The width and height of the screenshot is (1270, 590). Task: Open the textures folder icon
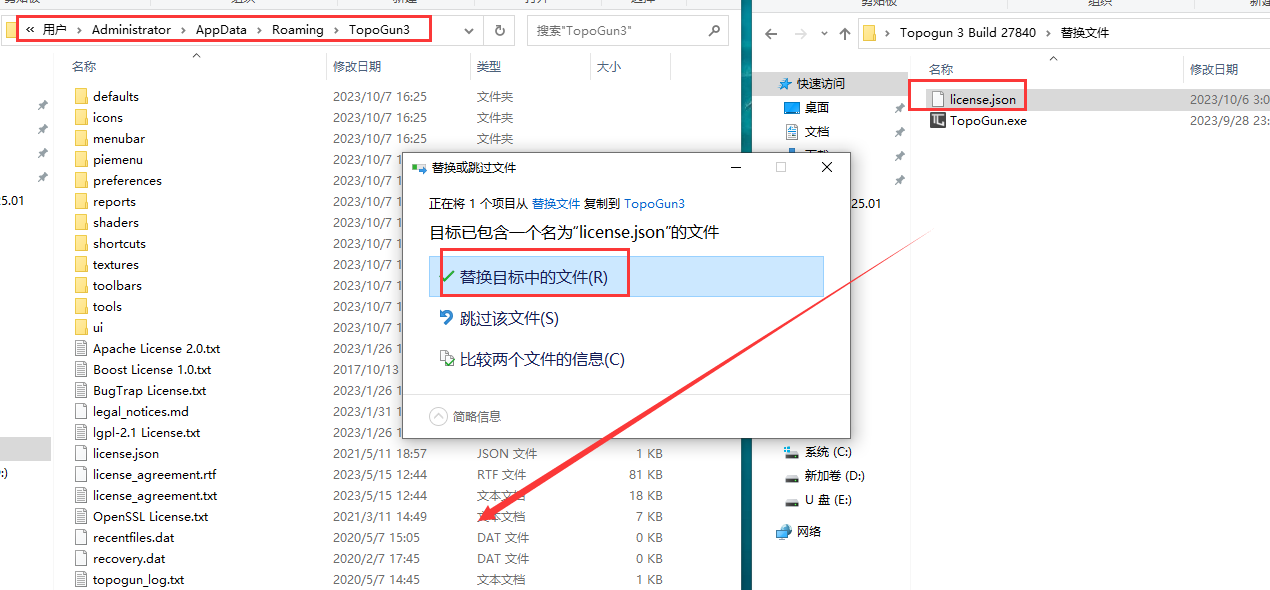82,264
